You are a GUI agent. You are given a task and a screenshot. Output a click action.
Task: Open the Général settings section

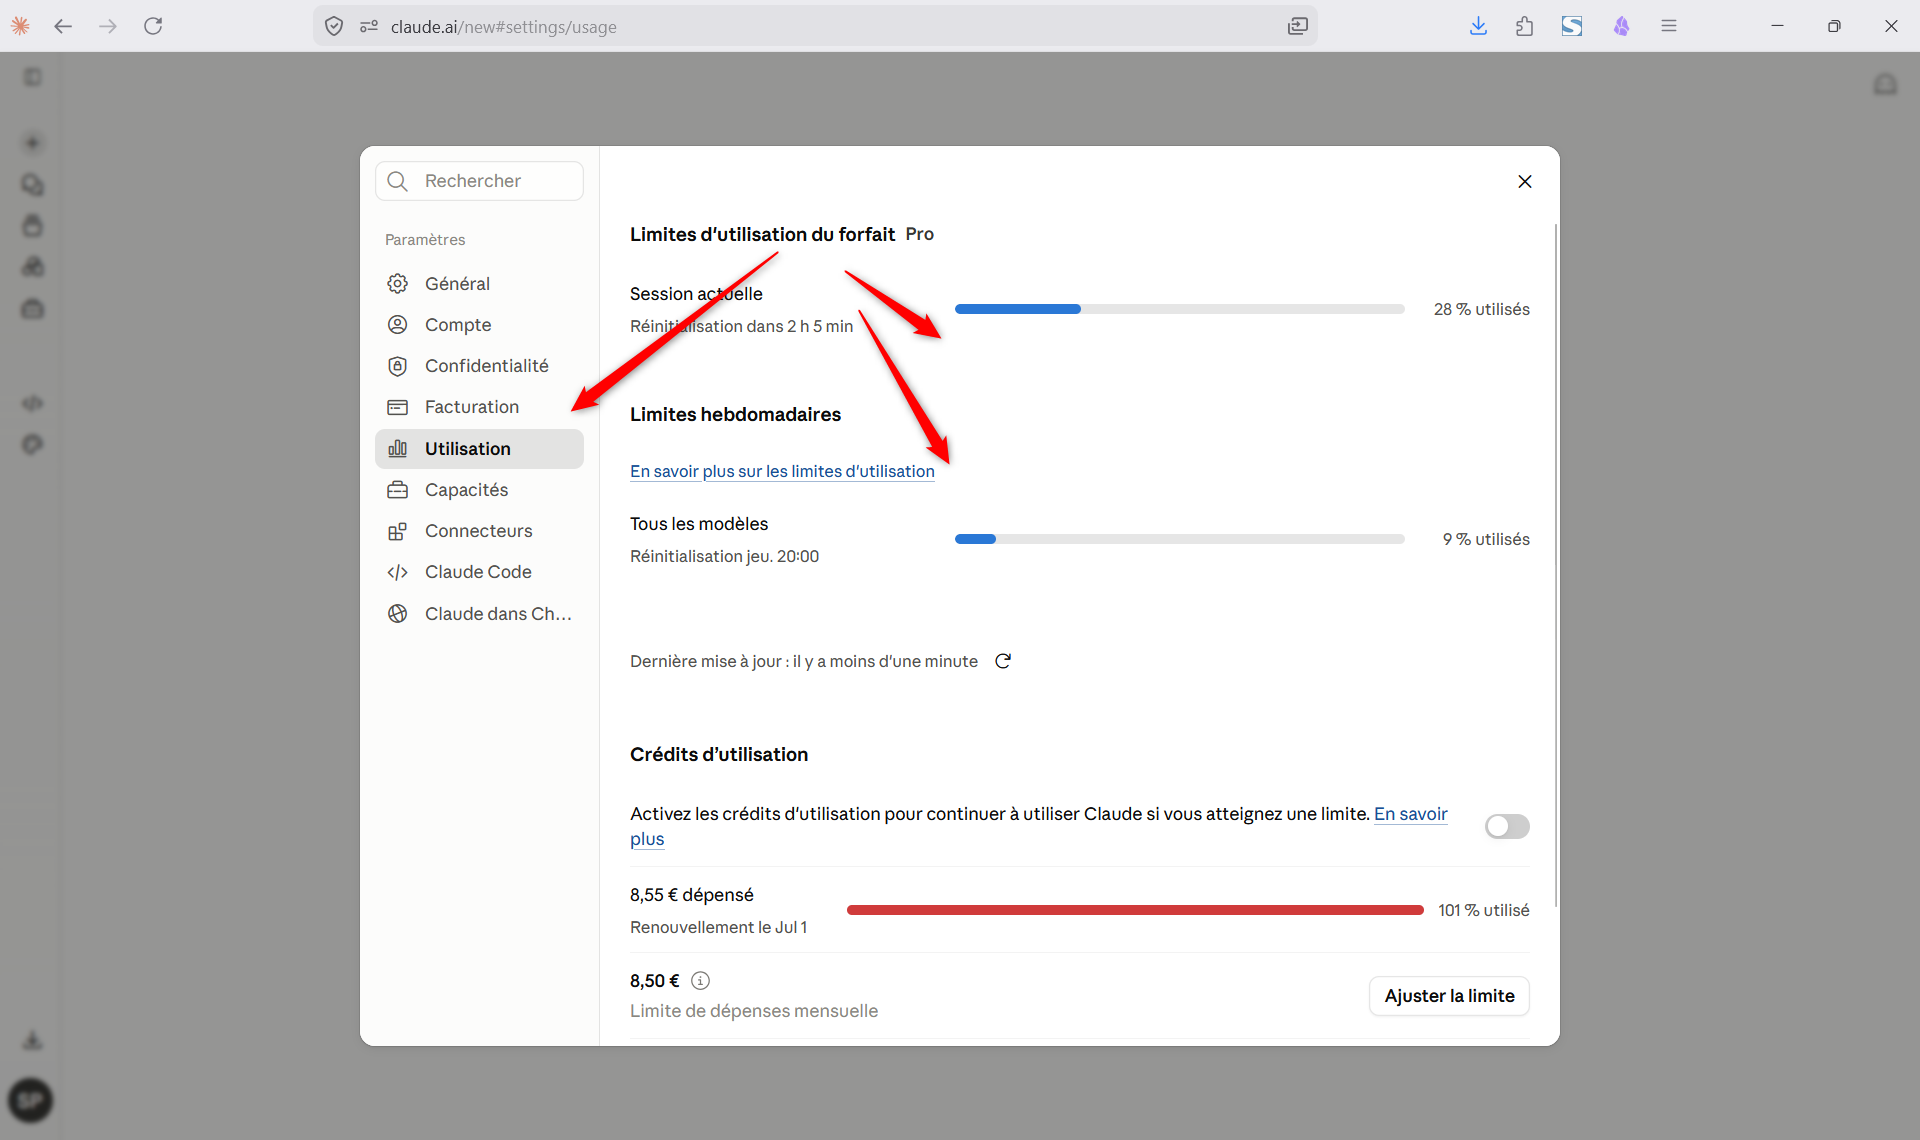point(479,284)
